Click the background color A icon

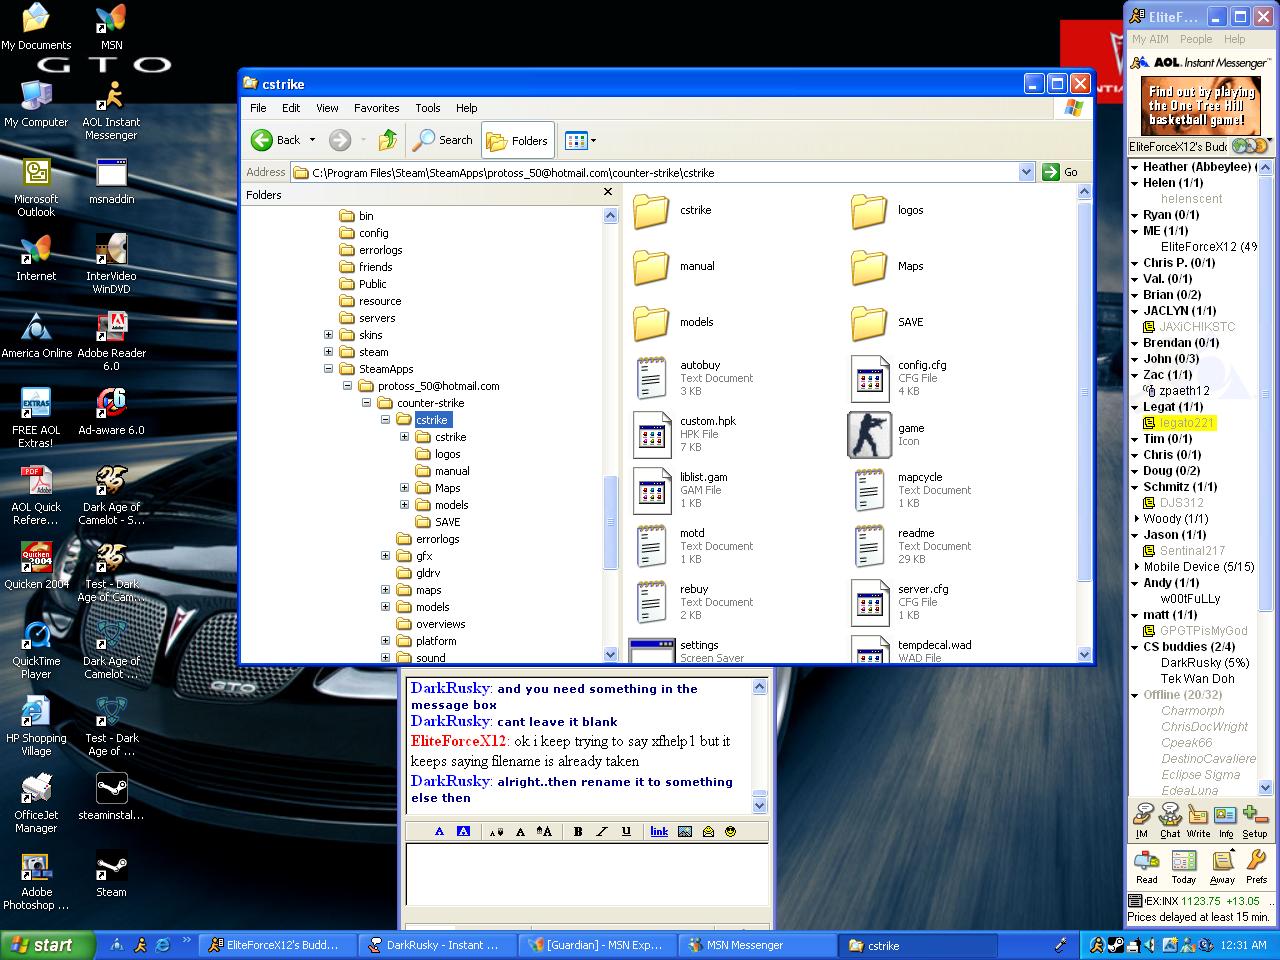[x=463, y=831]
